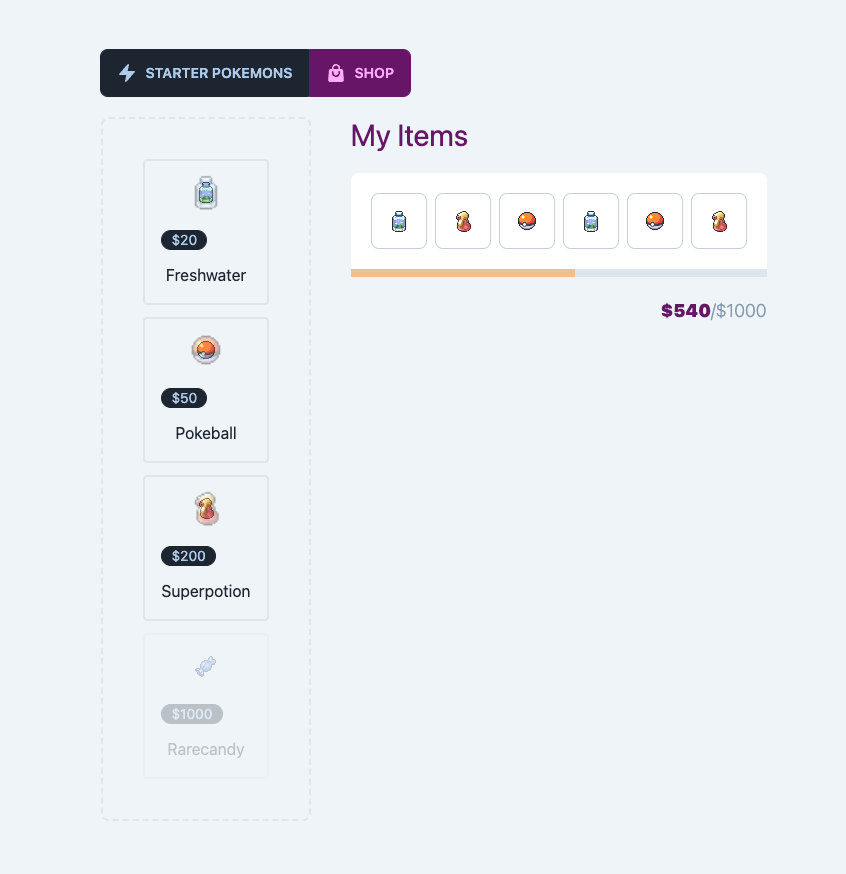
Task: Click the shopping bag icon on Shop tab
Action: point(334,72)
